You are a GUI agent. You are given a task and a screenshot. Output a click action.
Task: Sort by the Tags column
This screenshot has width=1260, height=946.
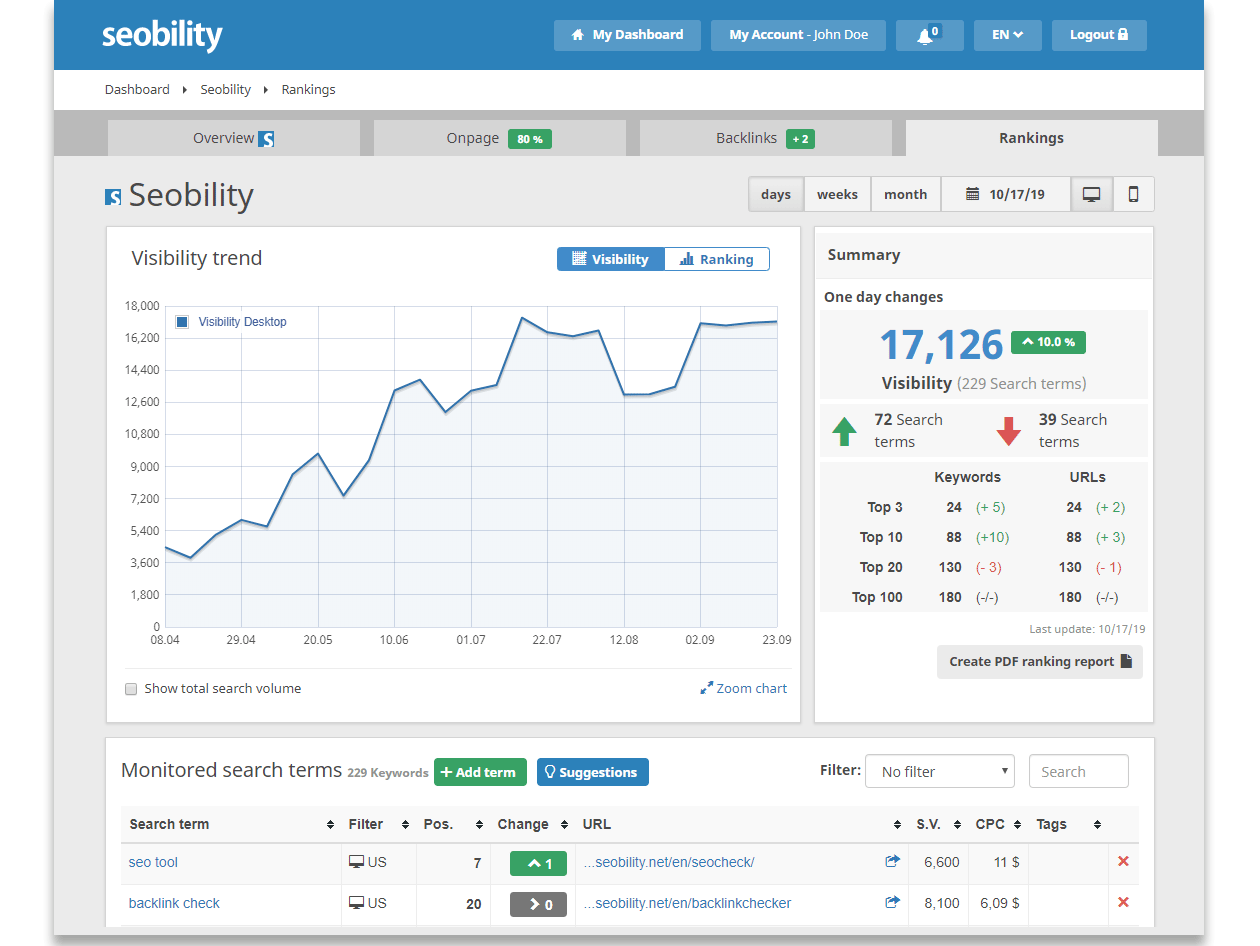coord(1068,824)
